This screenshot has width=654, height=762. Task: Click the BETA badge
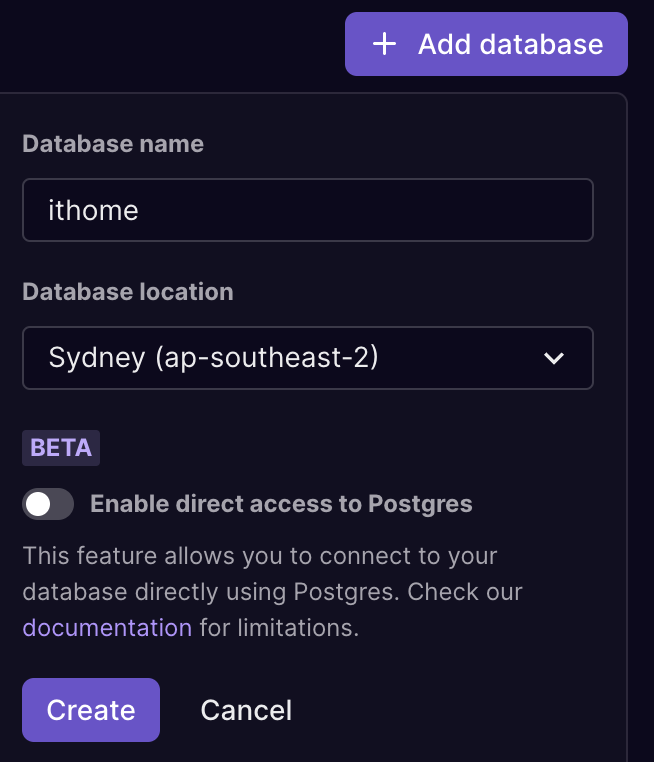[x=61, y=448]
